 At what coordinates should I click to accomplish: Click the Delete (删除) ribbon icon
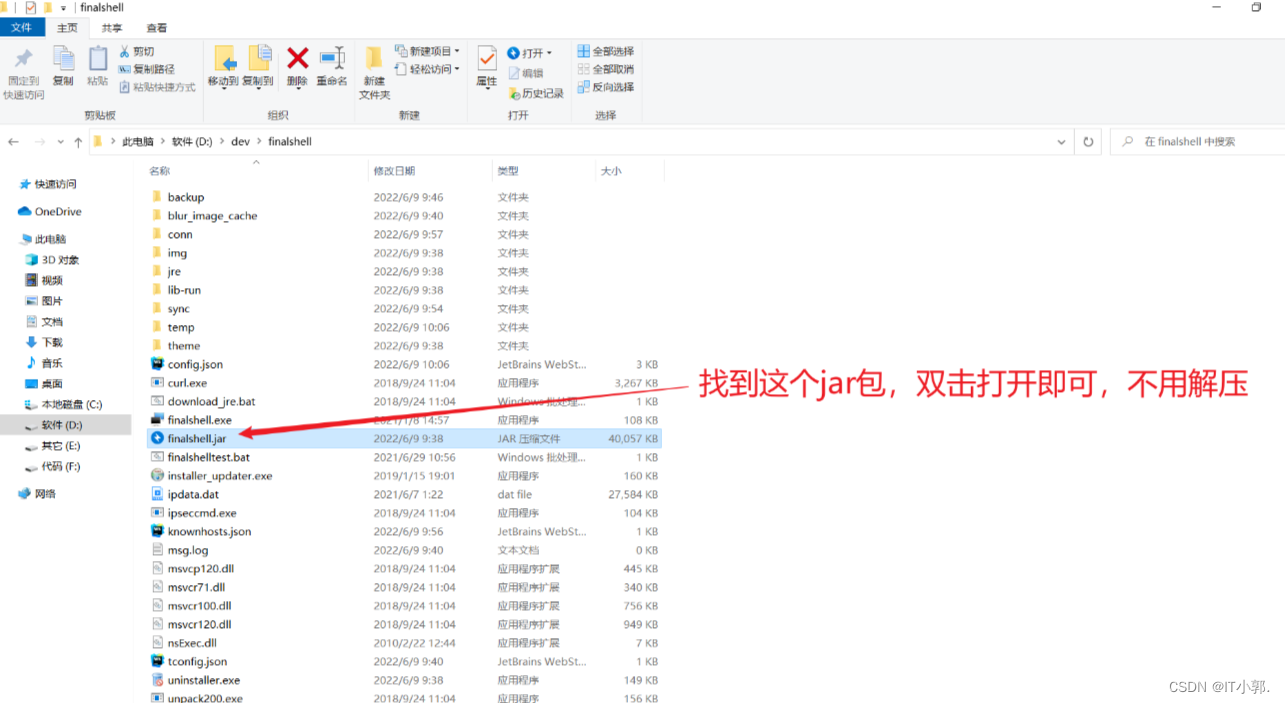coord(297,66)
